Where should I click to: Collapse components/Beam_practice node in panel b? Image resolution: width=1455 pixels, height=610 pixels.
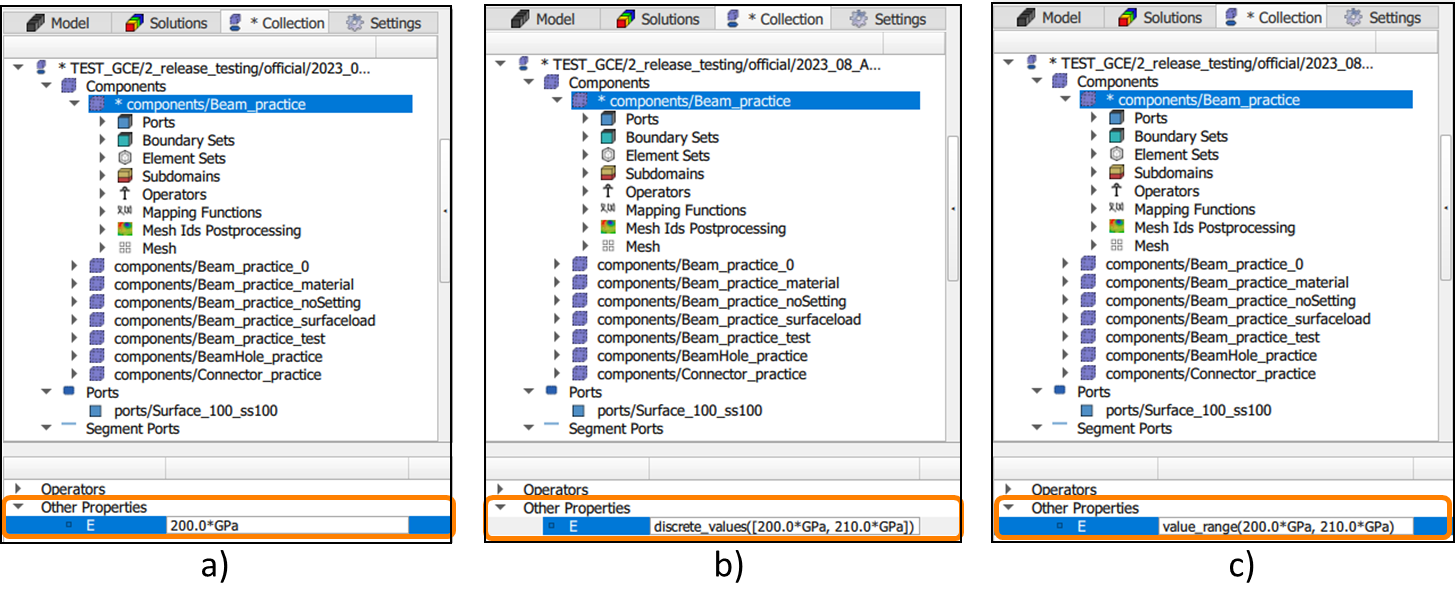pyautogui.click(x=558, y=101)
